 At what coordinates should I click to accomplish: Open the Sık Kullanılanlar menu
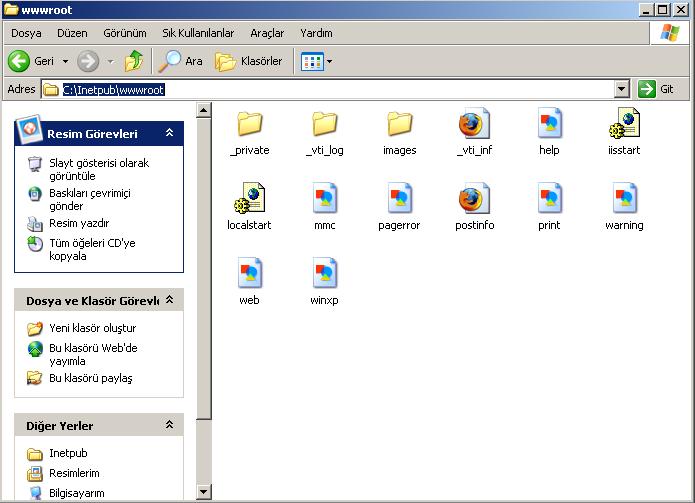point(198,33)
